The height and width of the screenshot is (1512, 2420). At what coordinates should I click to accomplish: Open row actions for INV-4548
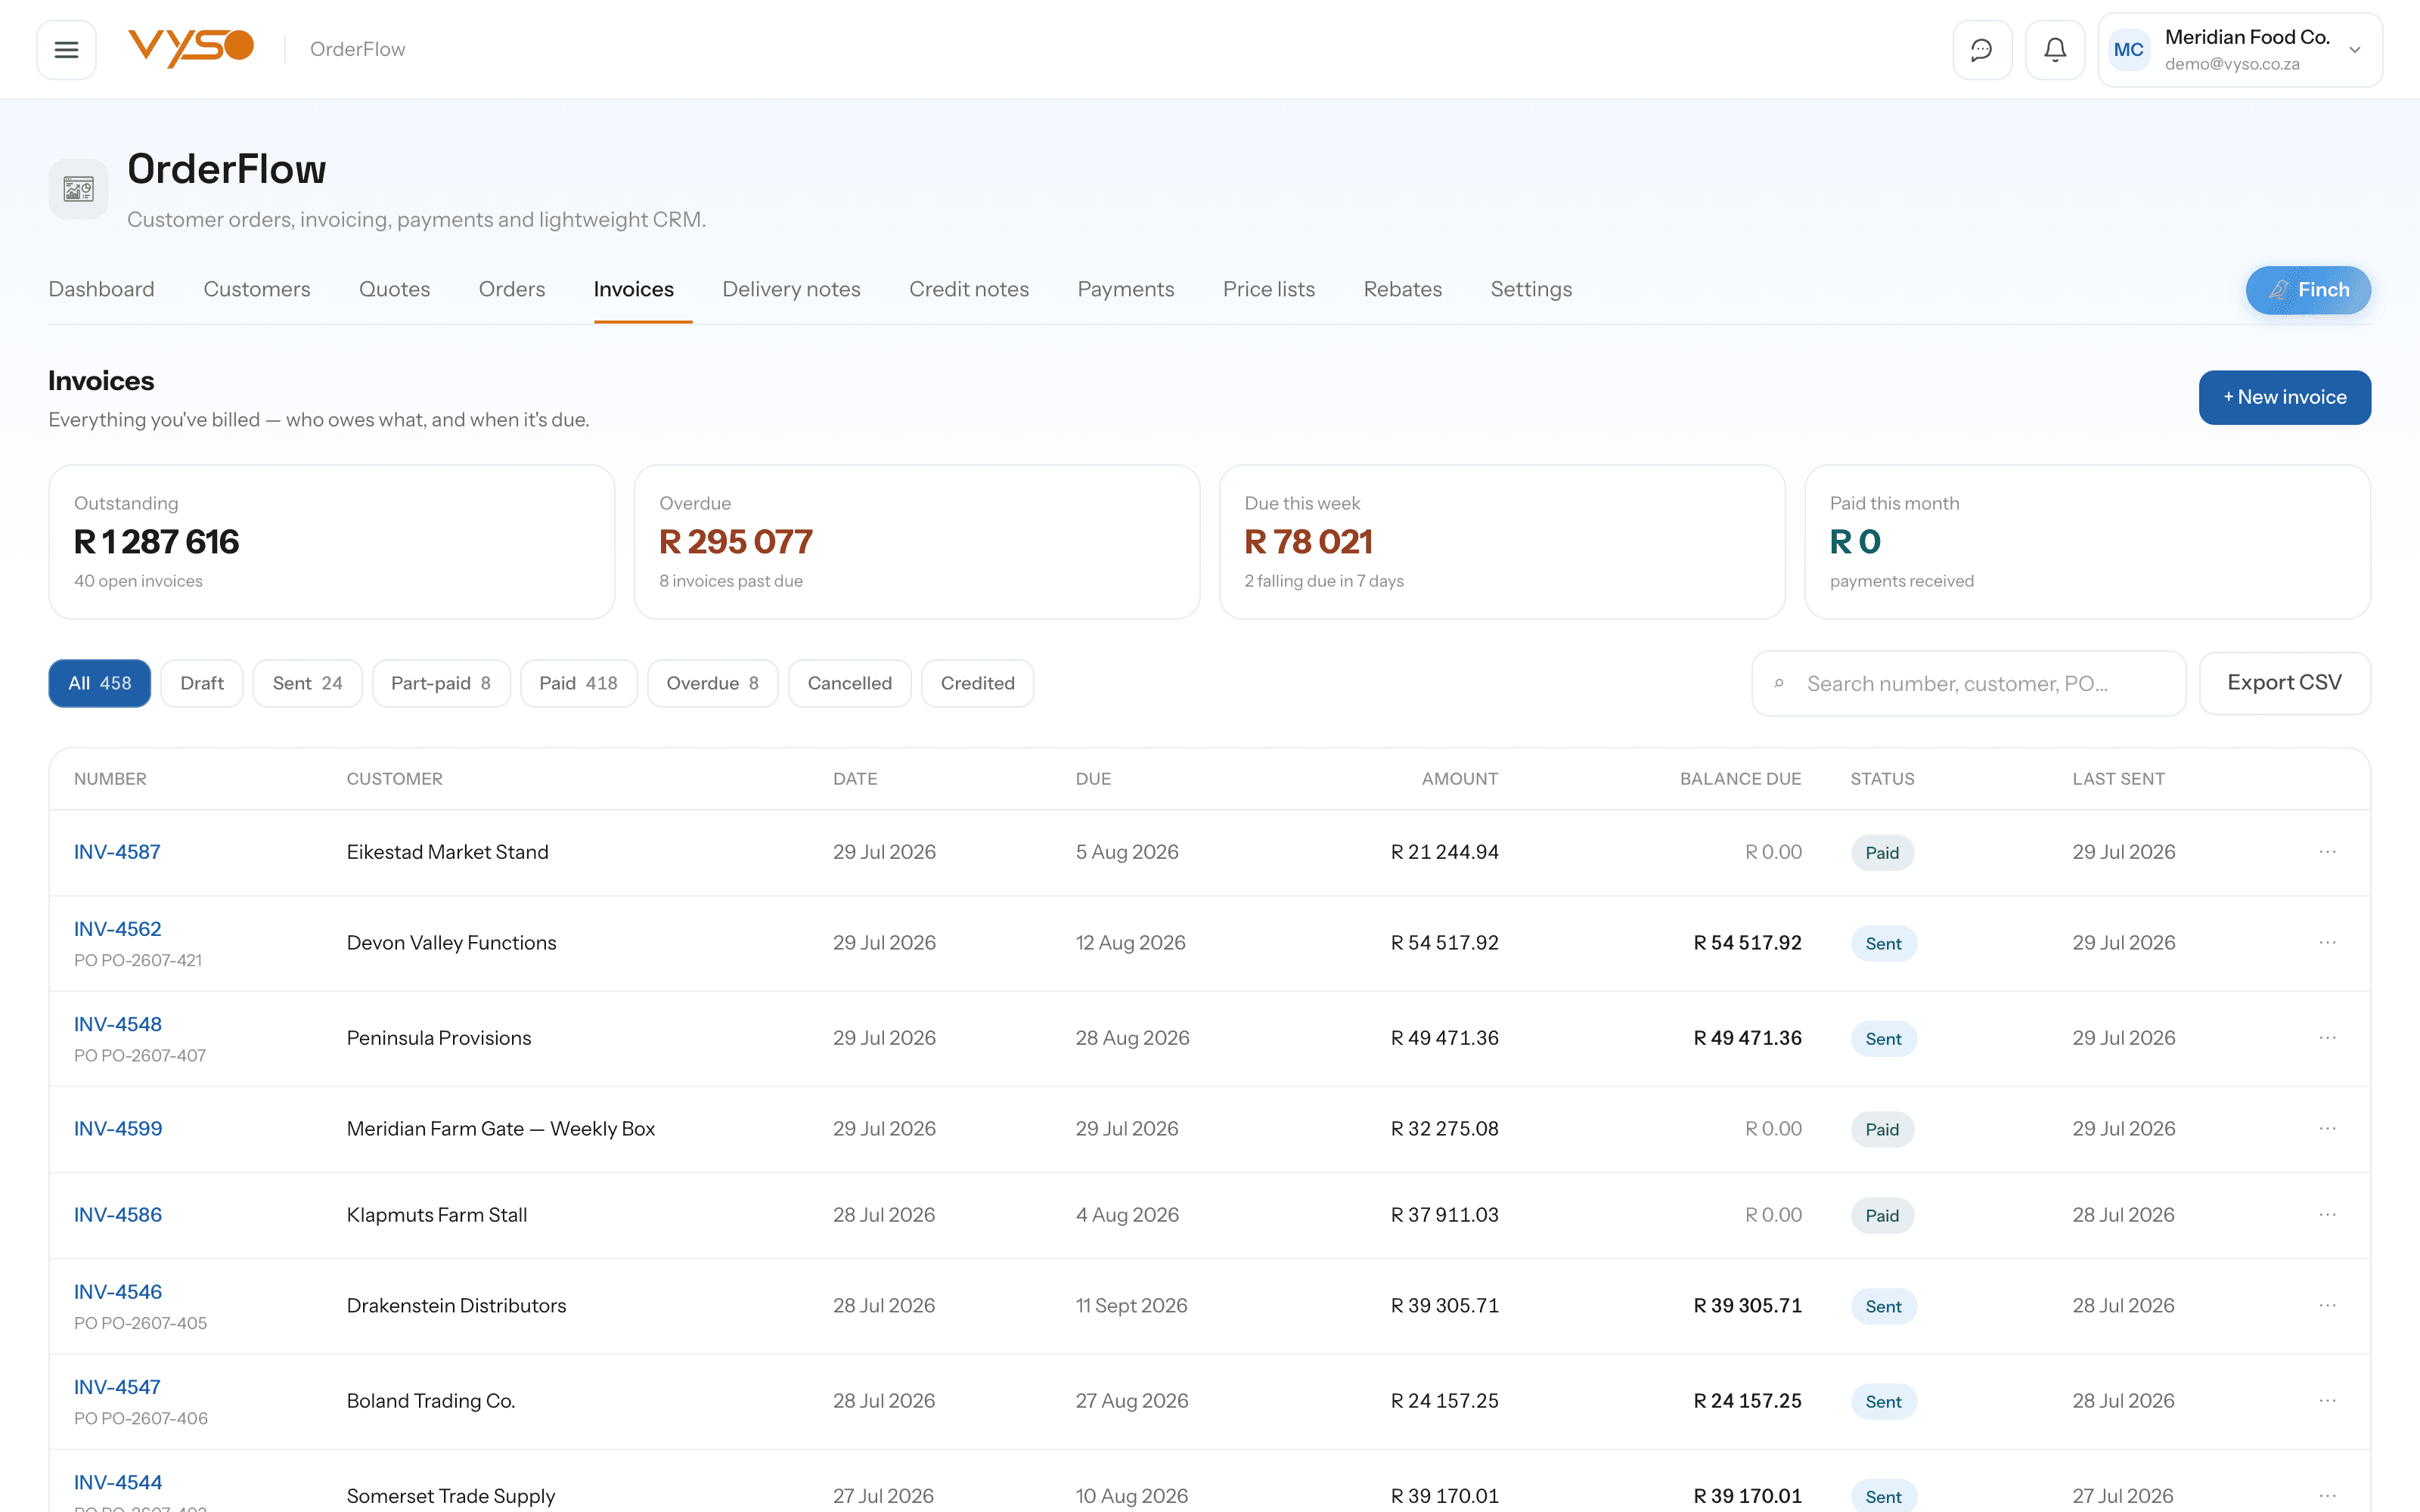2327,1038
